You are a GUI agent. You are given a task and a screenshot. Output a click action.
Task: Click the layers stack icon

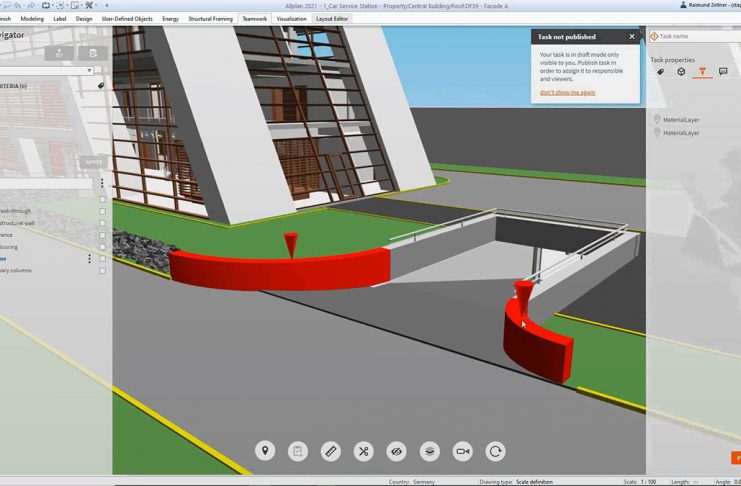click(x=430, y=451)
